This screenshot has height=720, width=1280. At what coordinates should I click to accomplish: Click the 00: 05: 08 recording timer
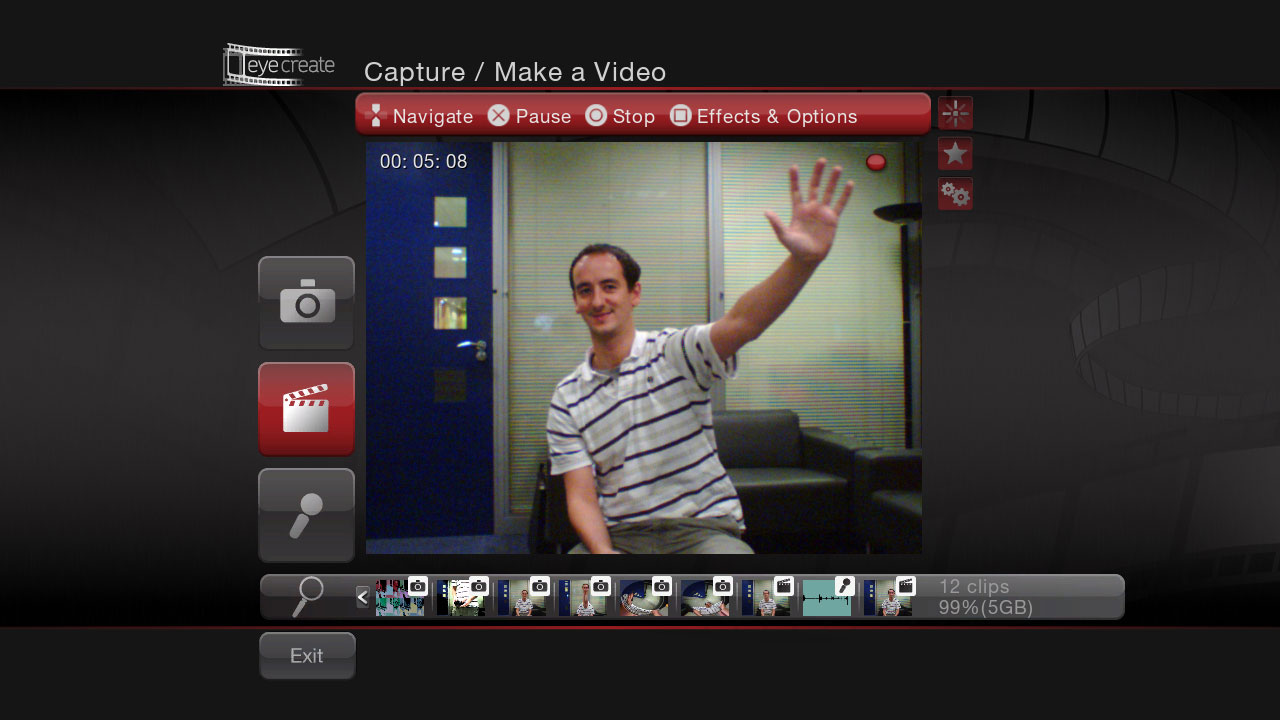pos(423,161)
